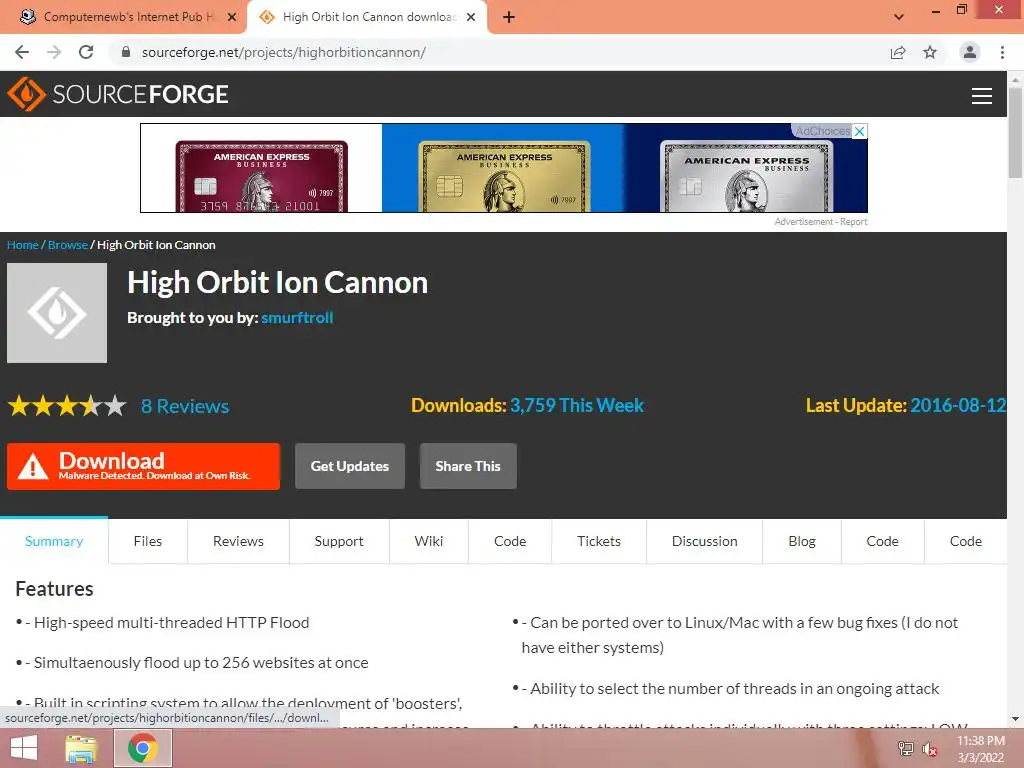Reload the page with the refresh icon
Image resolution: width=1024 pixels, height=768 pixels.
point(86,52)
